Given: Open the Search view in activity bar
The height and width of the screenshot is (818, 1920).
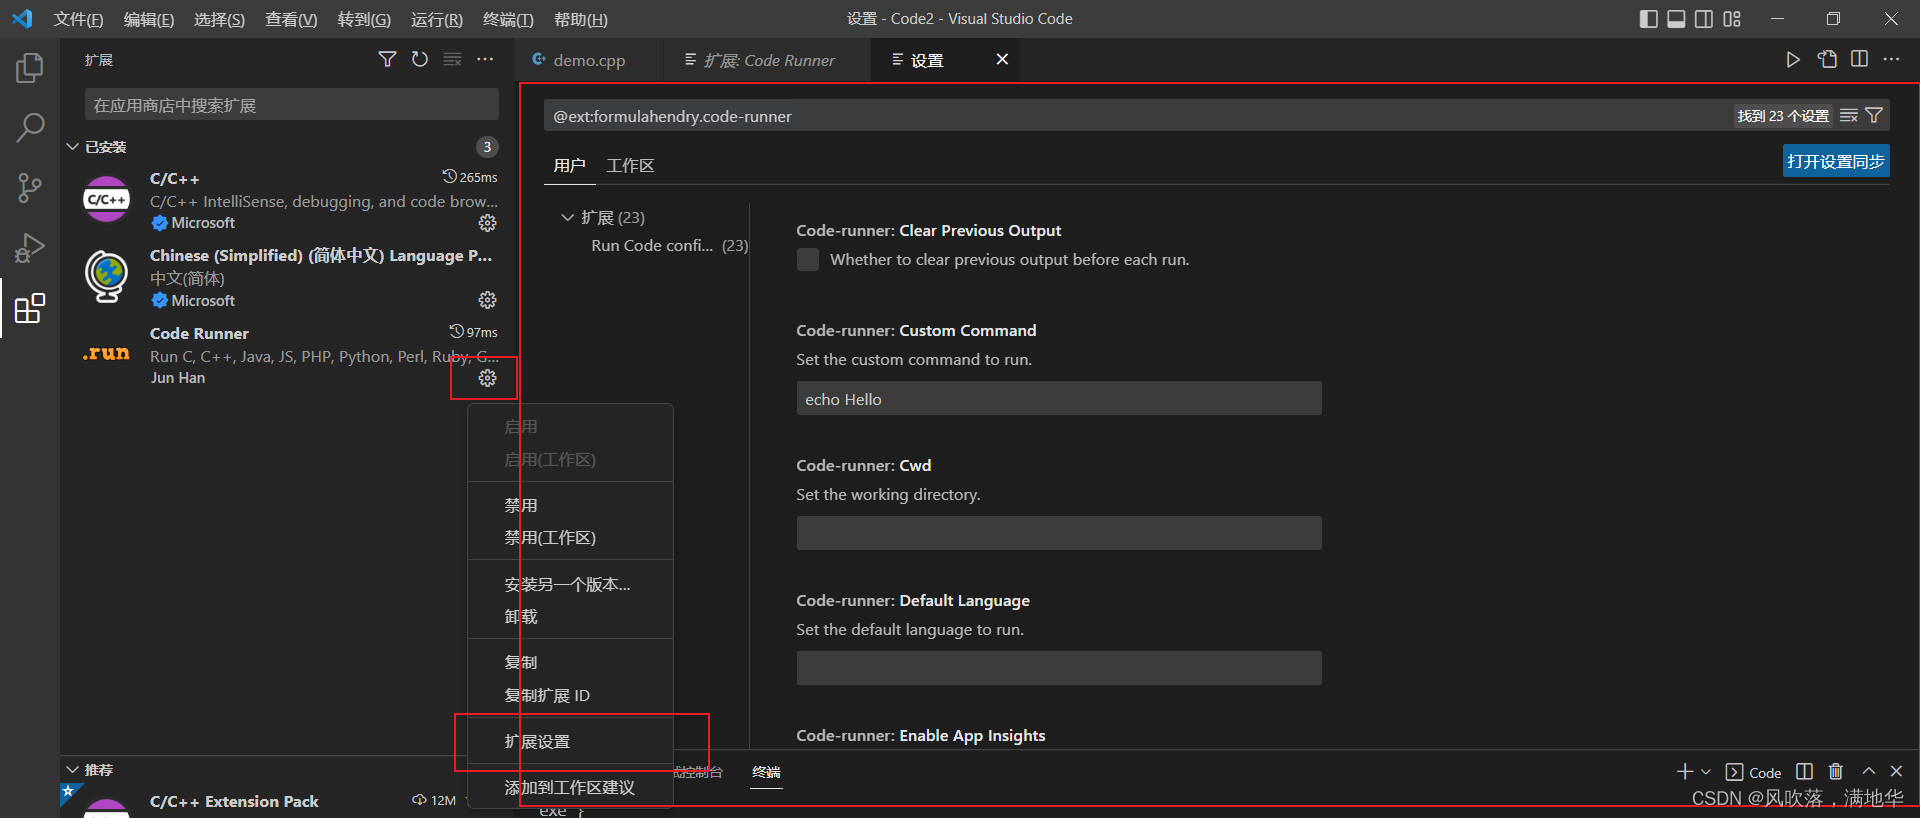Looking at the screenshot, I should pos(30,127).
